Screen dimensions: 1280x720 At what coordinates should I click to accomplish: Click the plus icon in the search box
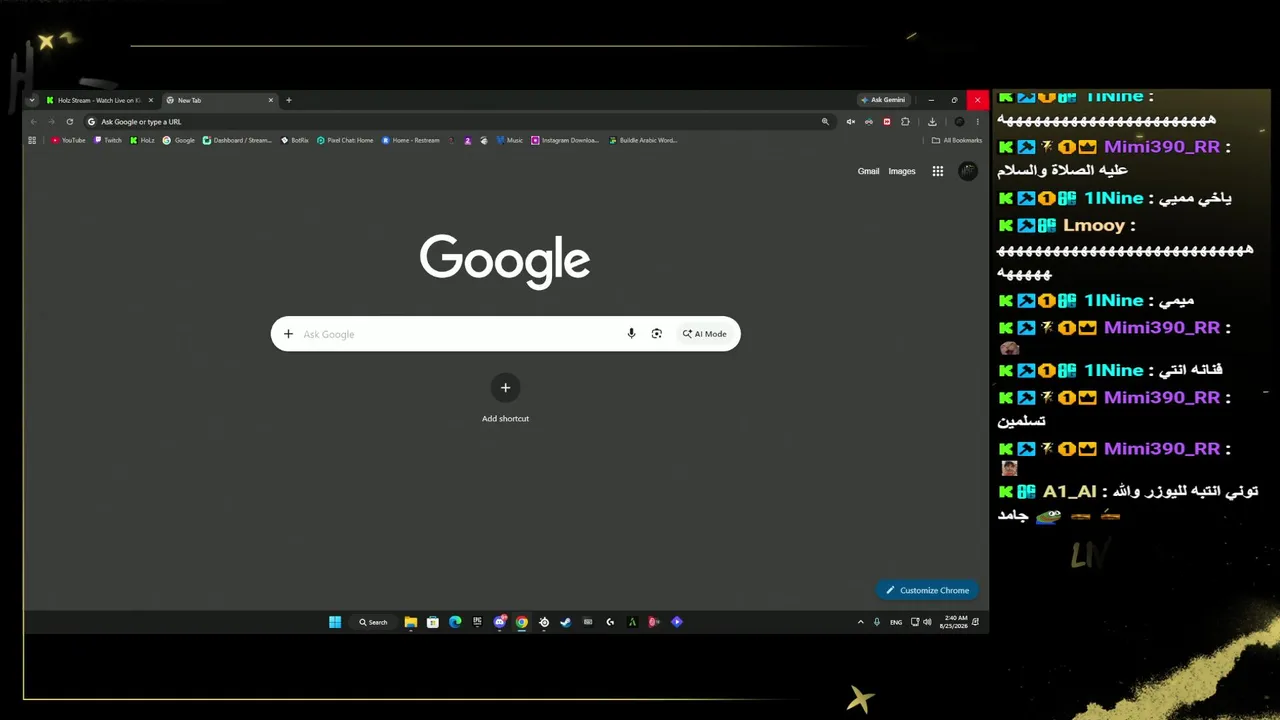pyautogui.click(x=288, y=334)
